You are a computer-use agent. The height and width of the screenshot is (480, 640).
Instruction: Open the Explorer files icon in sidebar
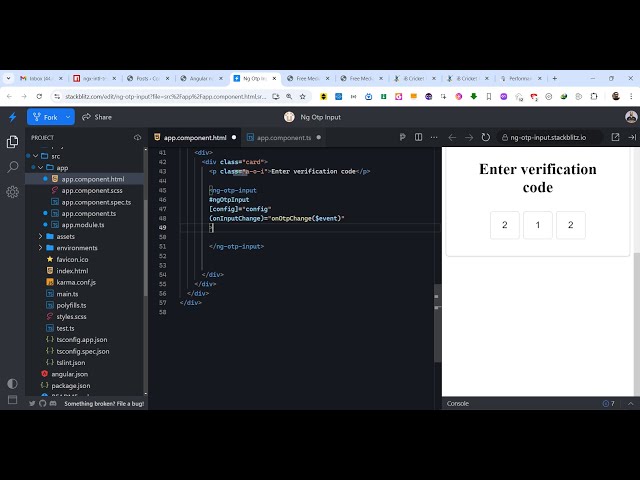[12, 142]
